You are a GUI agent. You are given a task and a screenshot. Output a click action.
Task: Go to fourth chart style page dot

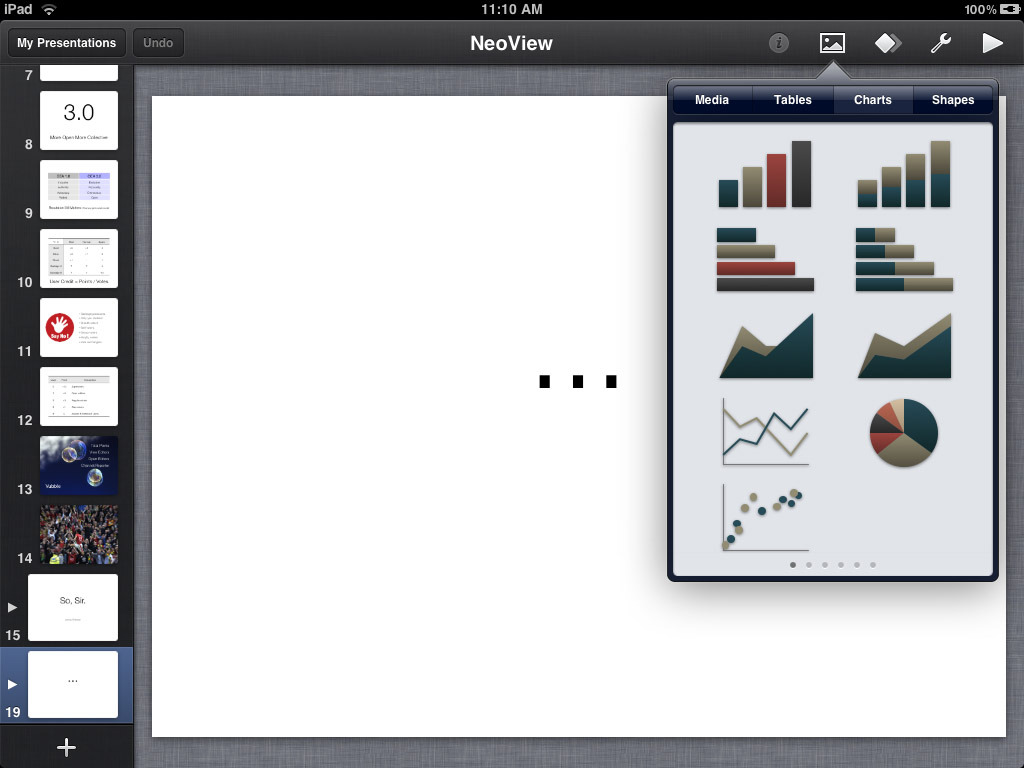pos(841,565)
